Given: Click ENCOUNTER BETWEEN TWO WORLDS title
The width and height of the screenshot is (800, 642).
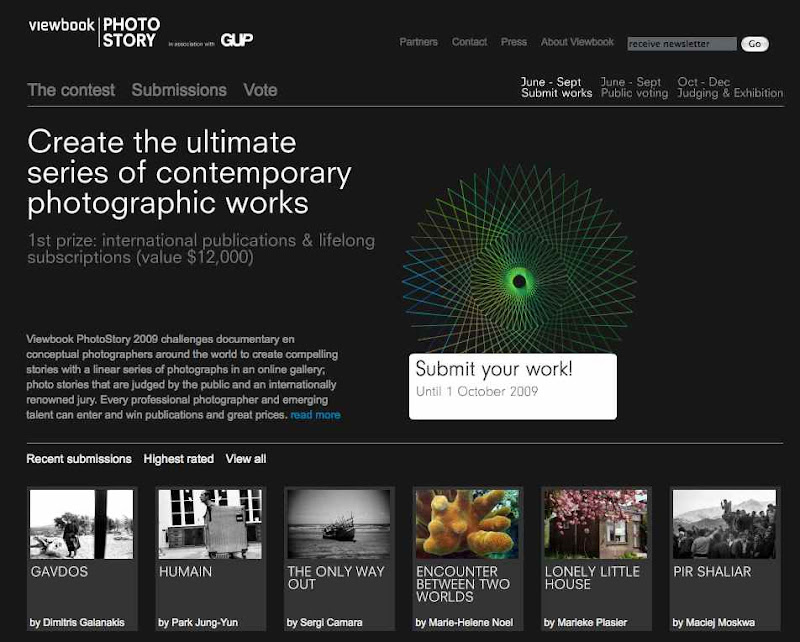Looking at the screenshot, I should tap(463, 584).
